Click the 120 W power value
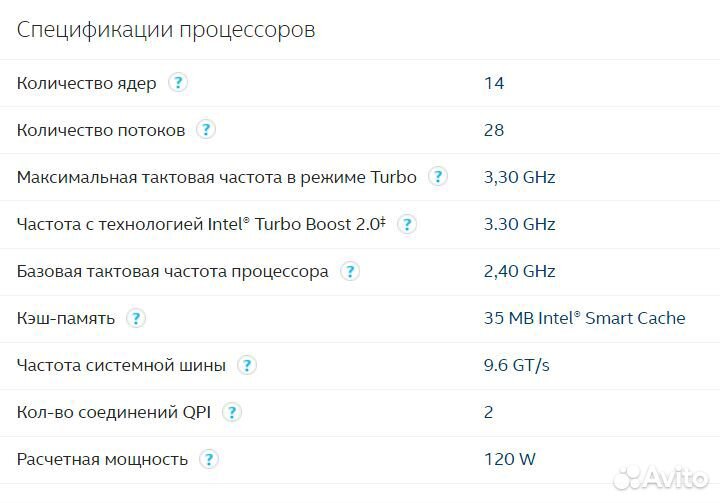 509,459
